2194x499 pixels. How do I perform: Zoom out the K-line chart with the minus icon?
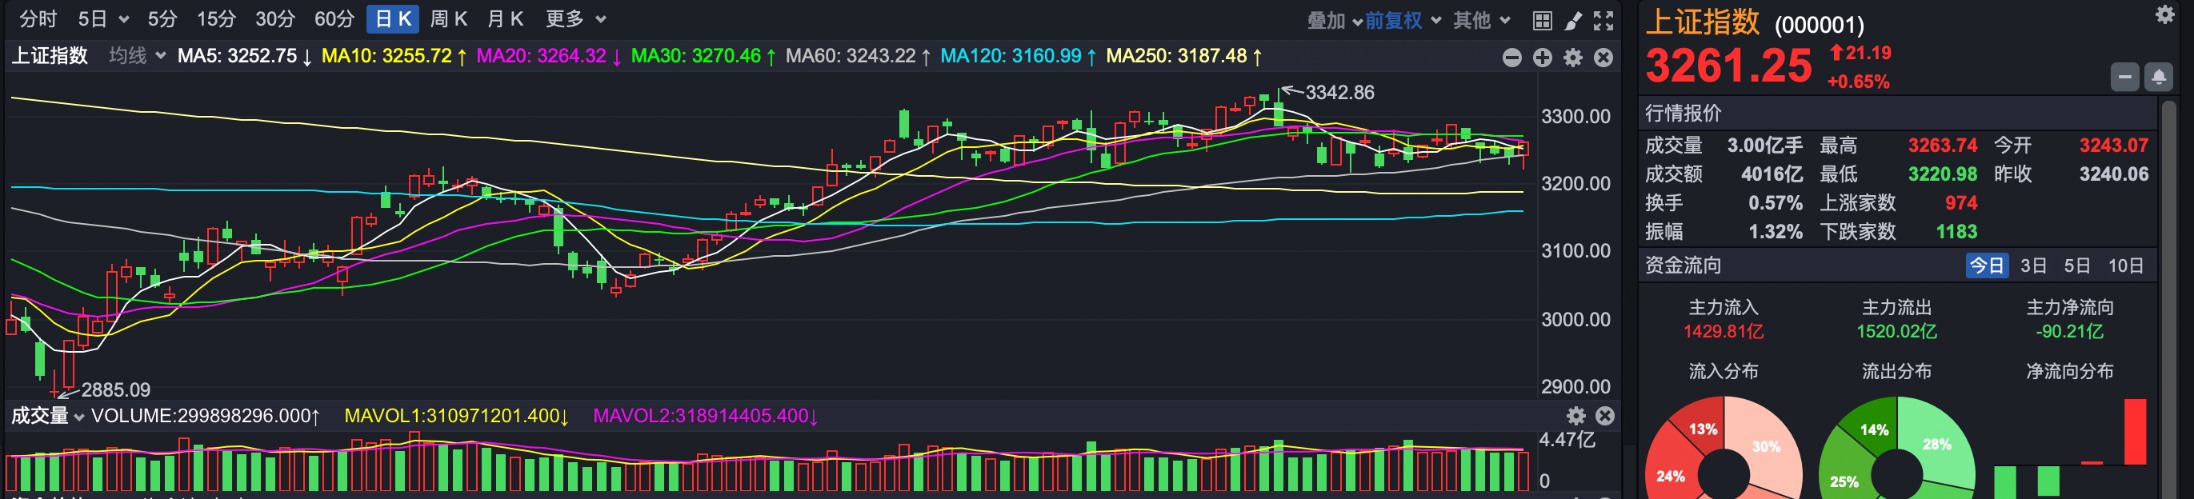1512,58
